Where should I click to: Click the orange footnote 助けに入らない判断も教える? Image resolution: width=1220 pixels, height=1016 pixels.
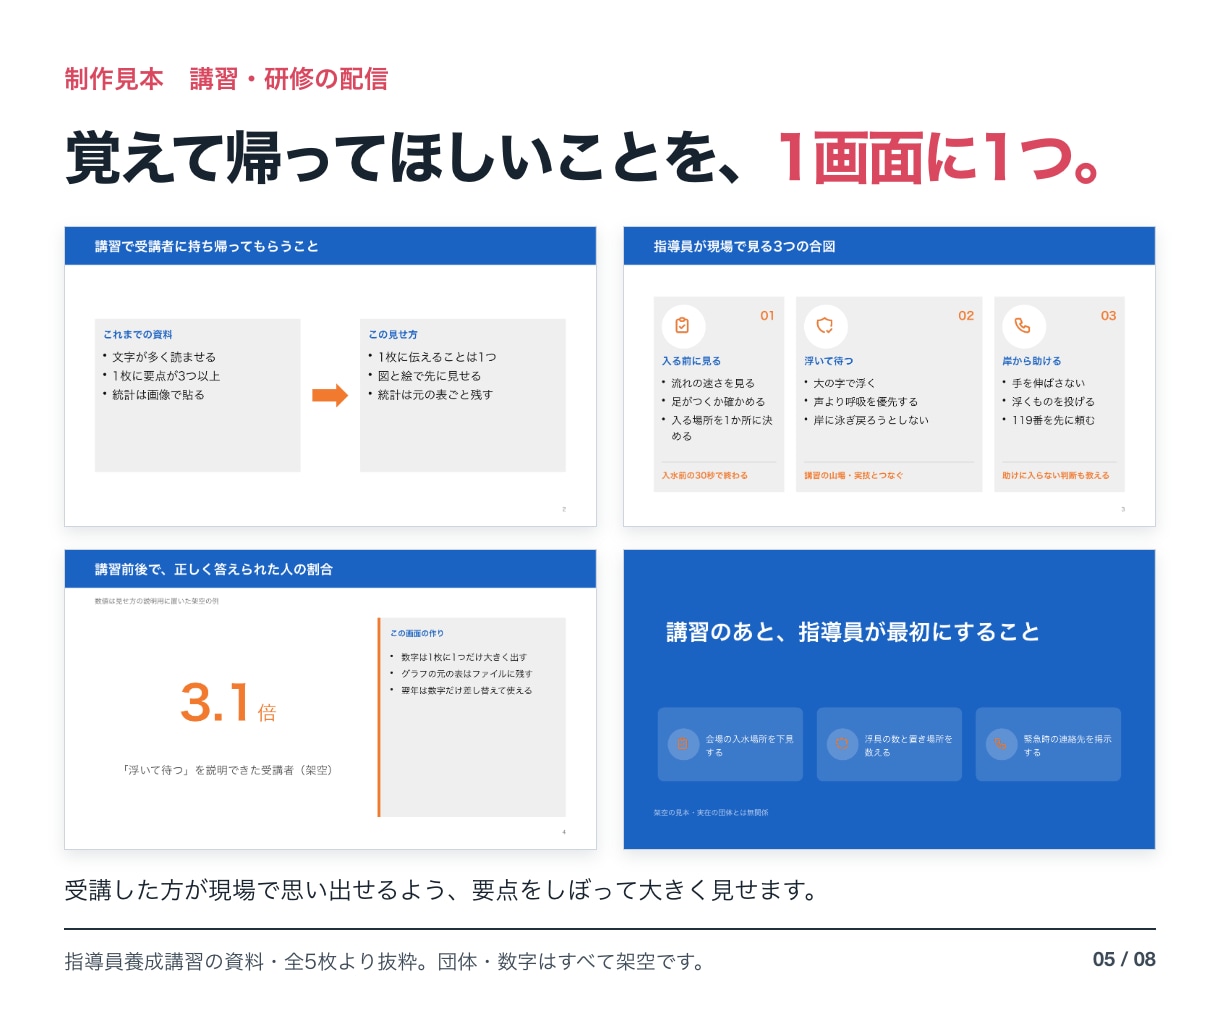[x=1056, y=476]
